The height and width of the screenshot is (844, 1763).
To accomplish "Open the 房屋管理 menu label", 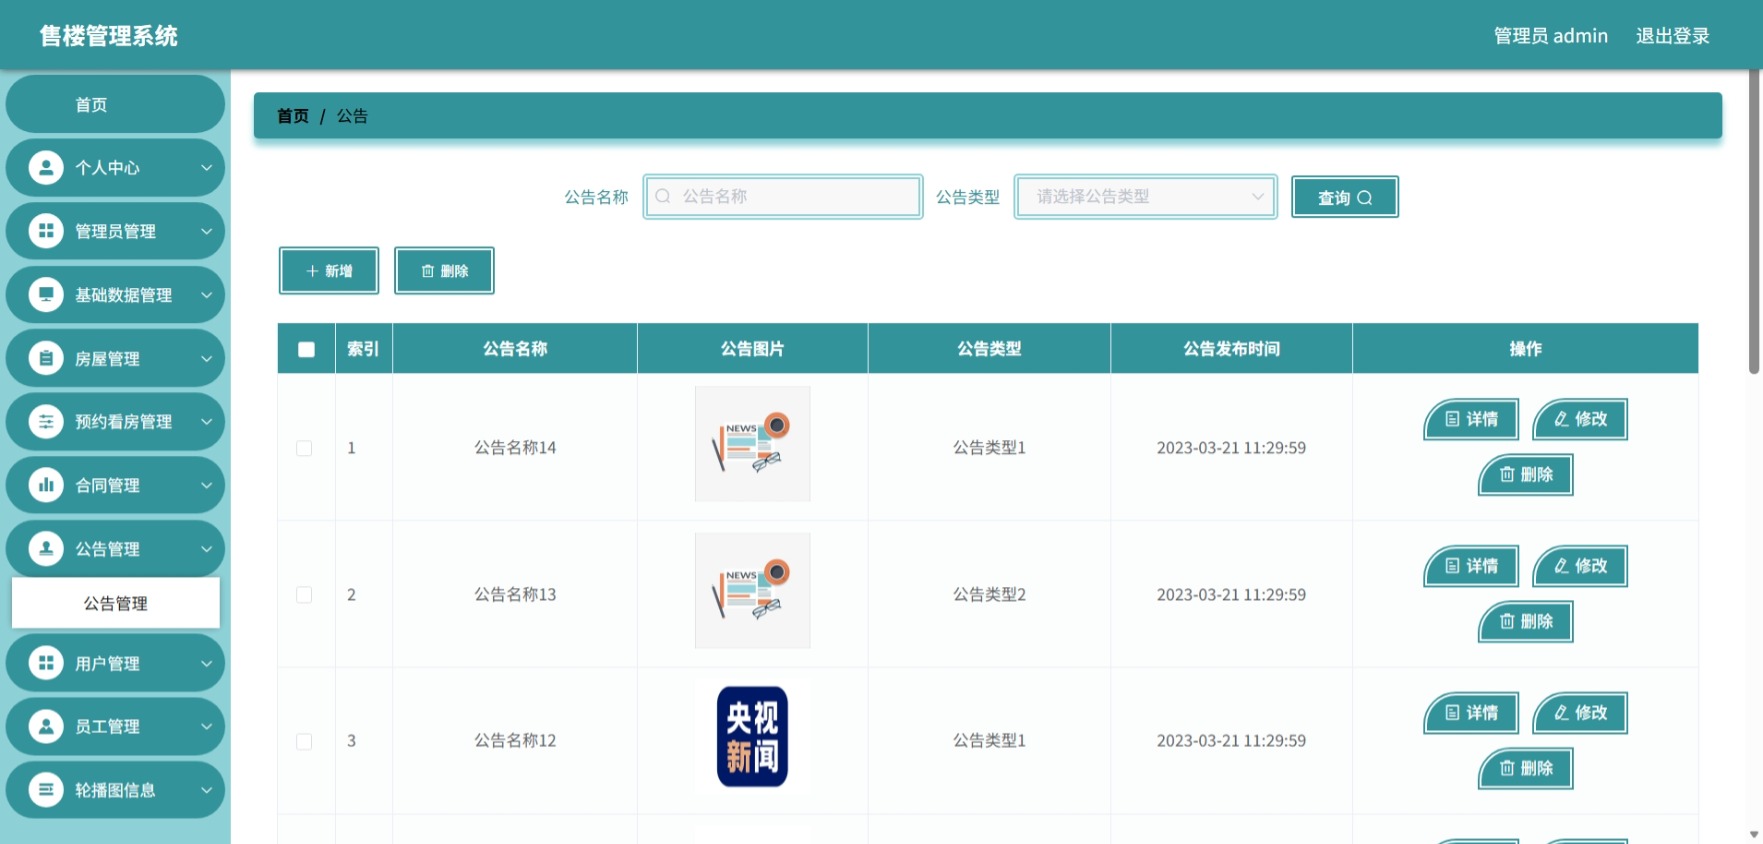I will coord(107,359).
